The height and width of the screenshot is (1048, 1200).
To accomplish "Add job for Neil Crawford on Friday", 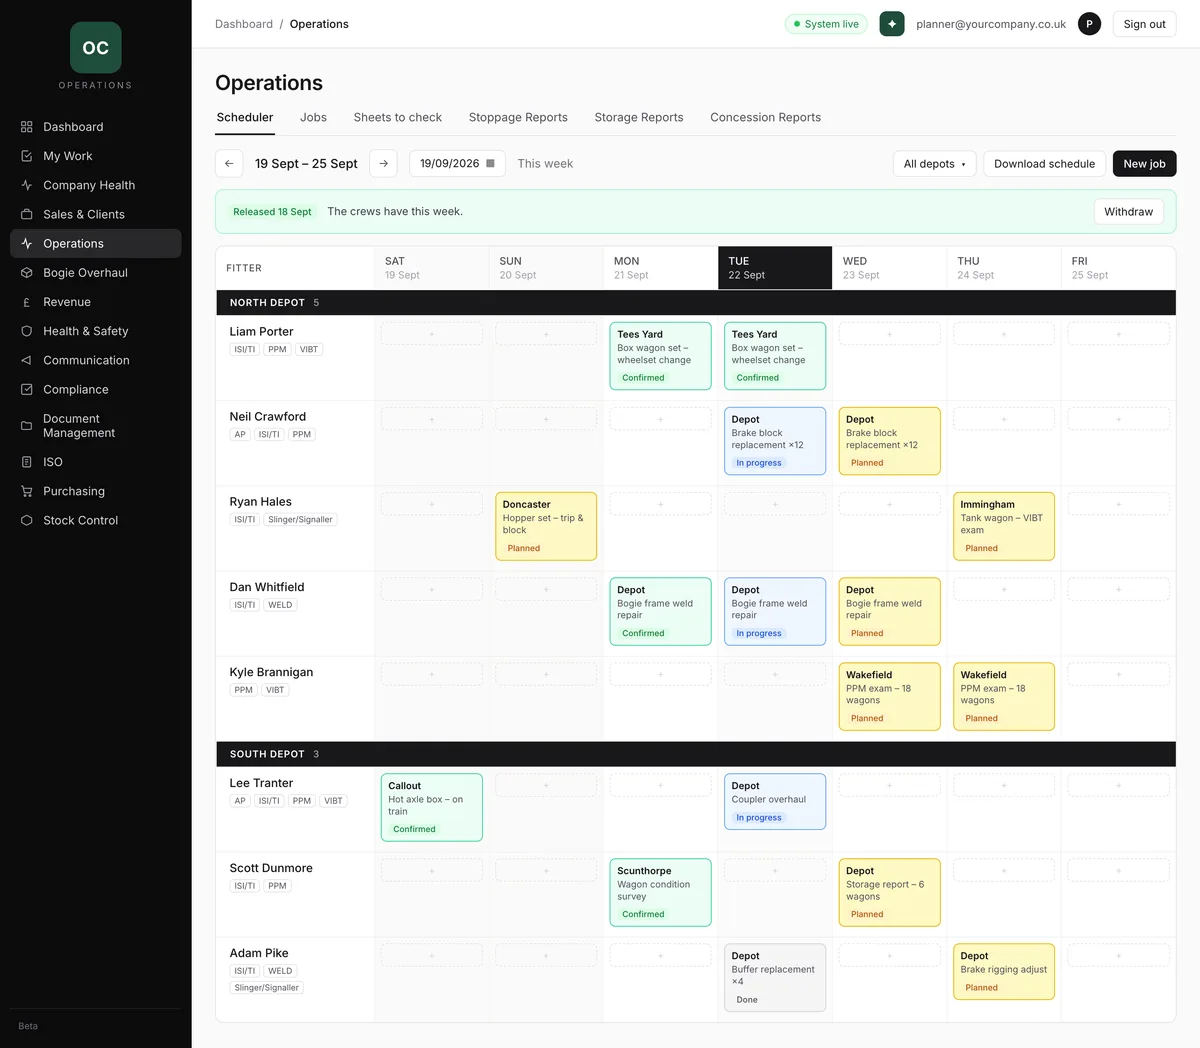I will [1118, 419].
